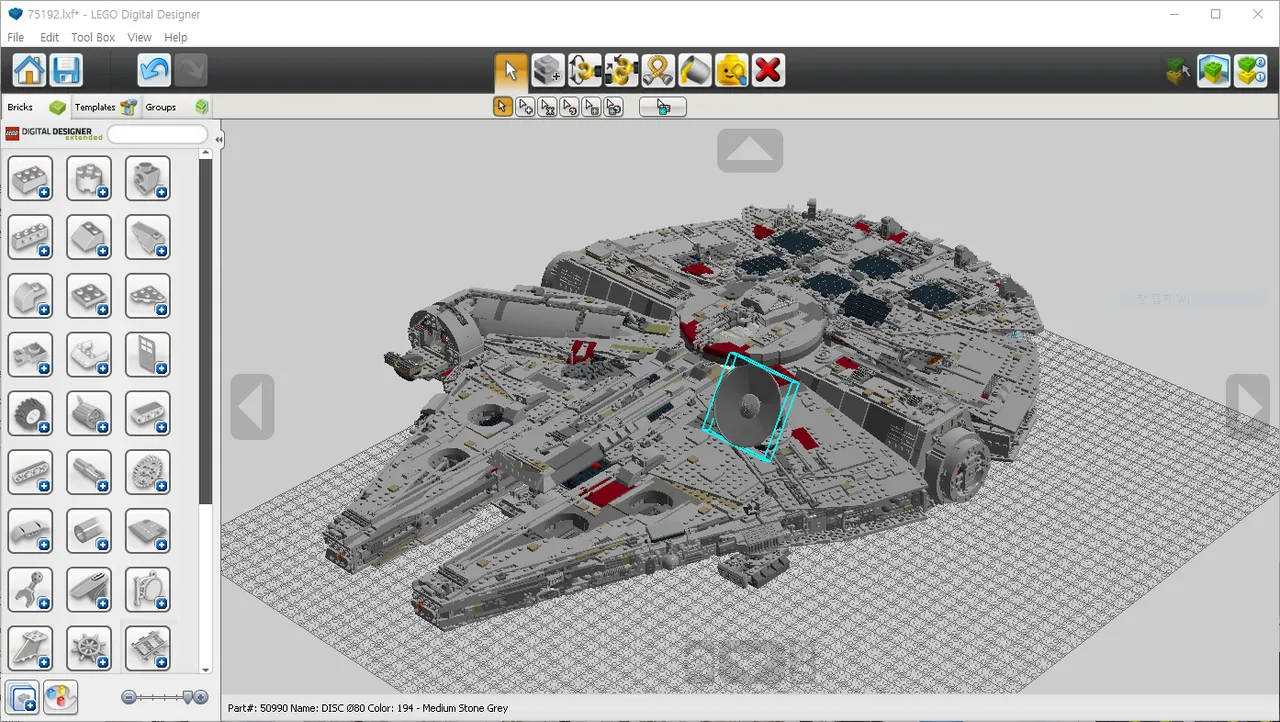Select the Hide tool minifig head icon

pyautogui.click(x=731, y=70)
